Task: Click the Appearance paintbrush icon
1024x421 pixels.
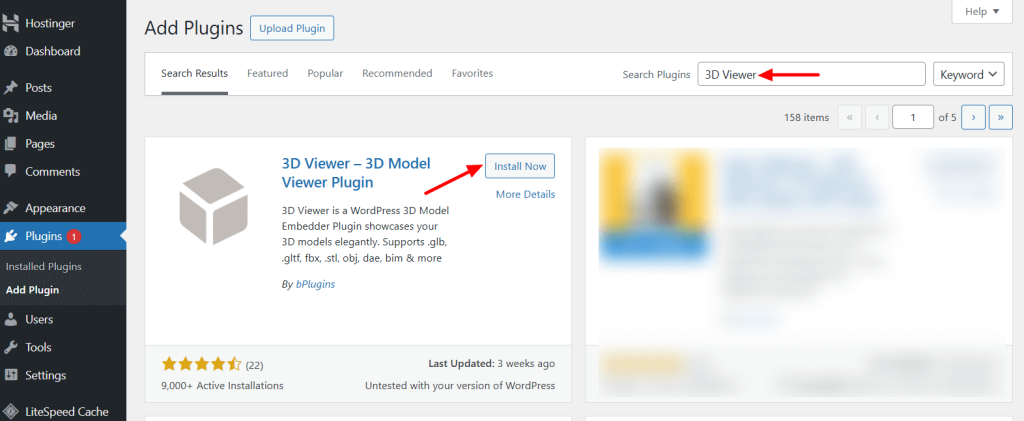Action: (10, 208)
